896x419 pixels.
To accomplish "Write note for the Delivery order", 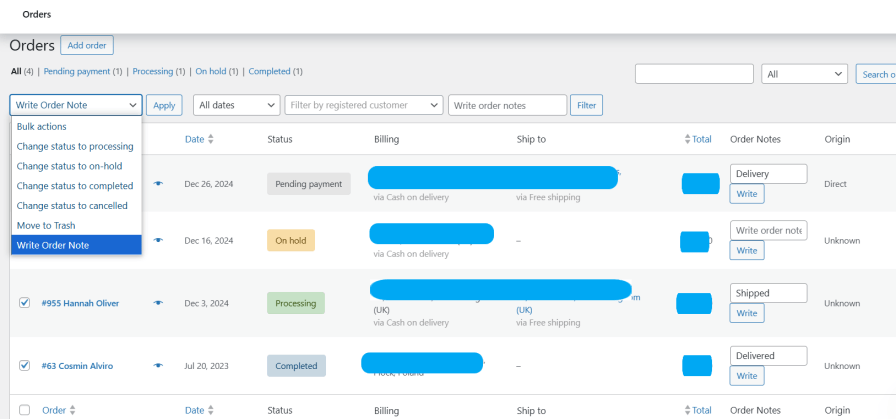I will pos(747,194).
